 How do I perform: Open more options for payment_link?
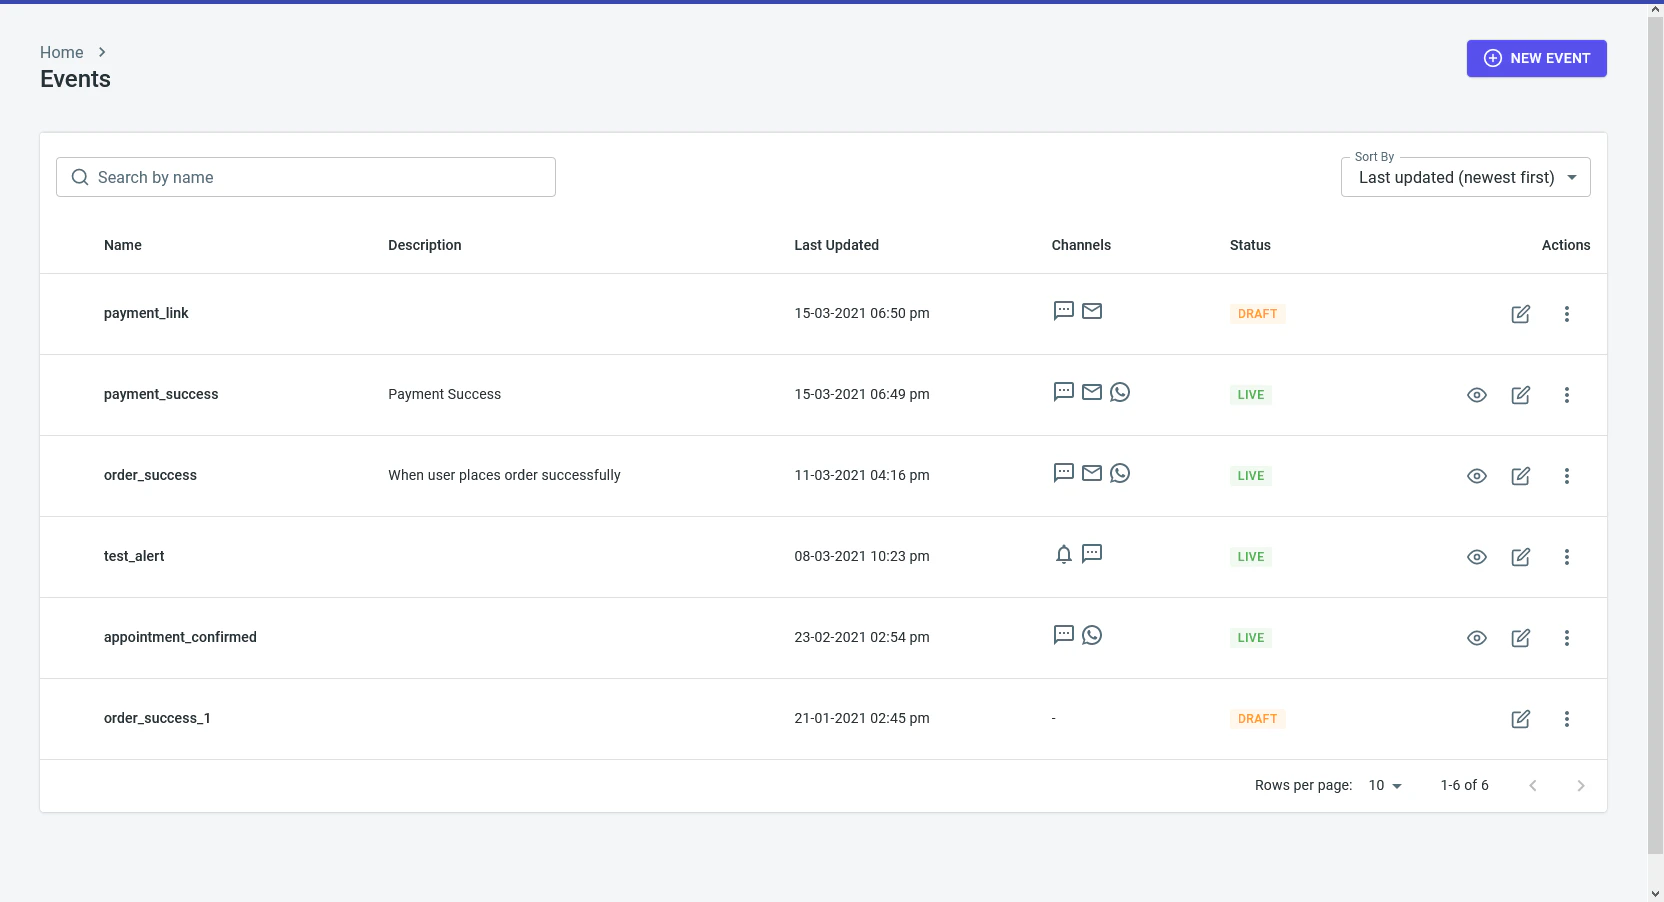pos(1567,314)
